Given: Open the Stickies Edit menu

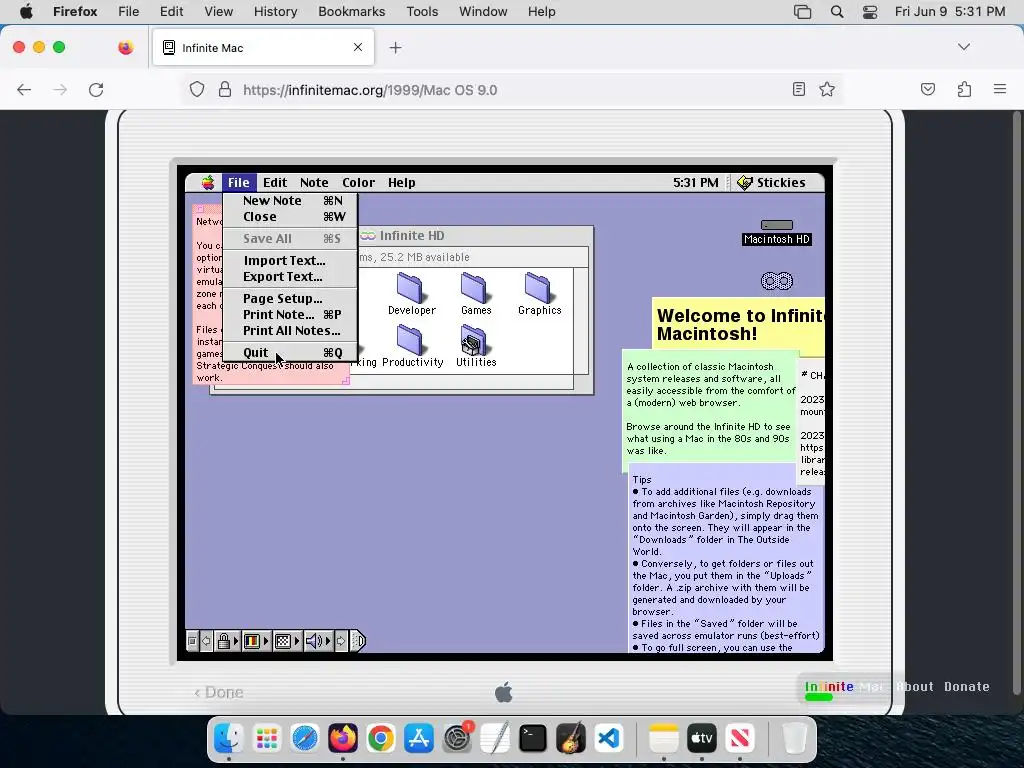Looking at the screenshot, I should click(x=275, y=183).
